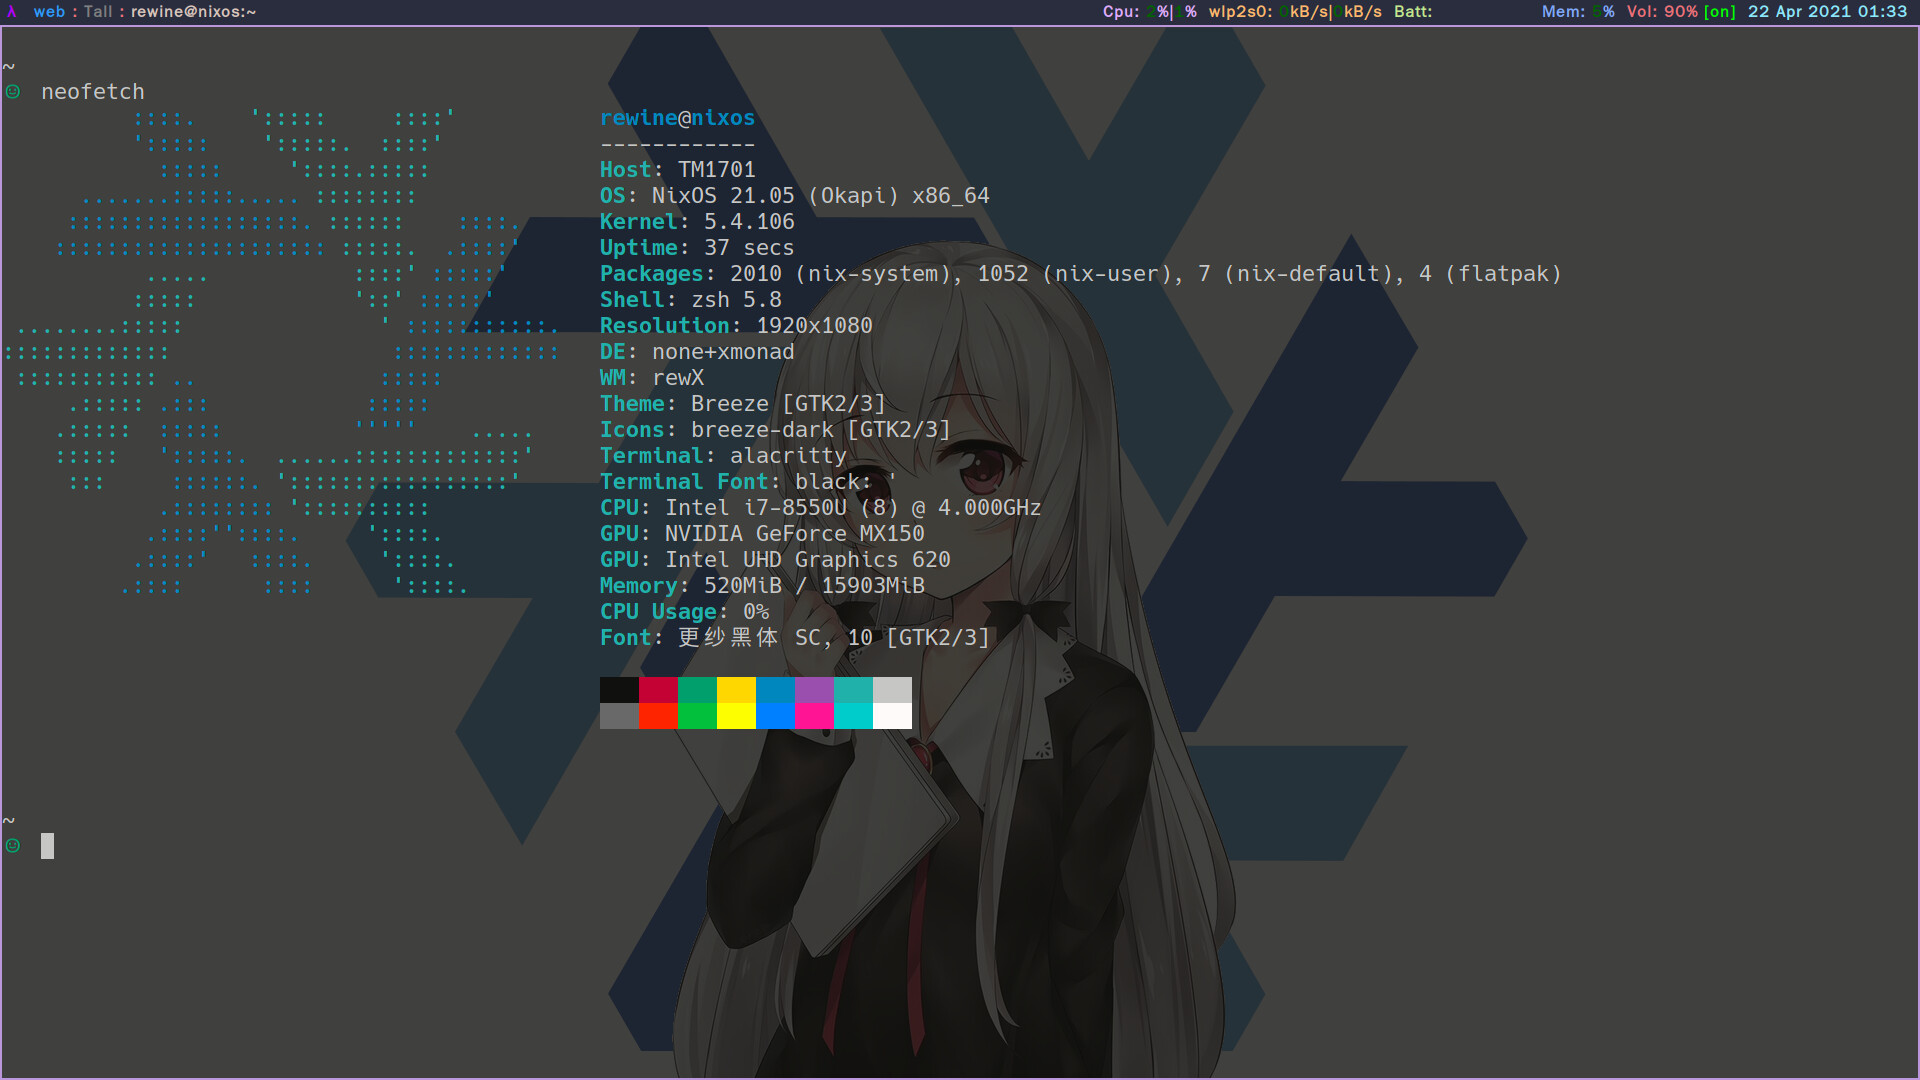
Task: Click the "DE: none+xmonad" line
Action: pos(697,352)
